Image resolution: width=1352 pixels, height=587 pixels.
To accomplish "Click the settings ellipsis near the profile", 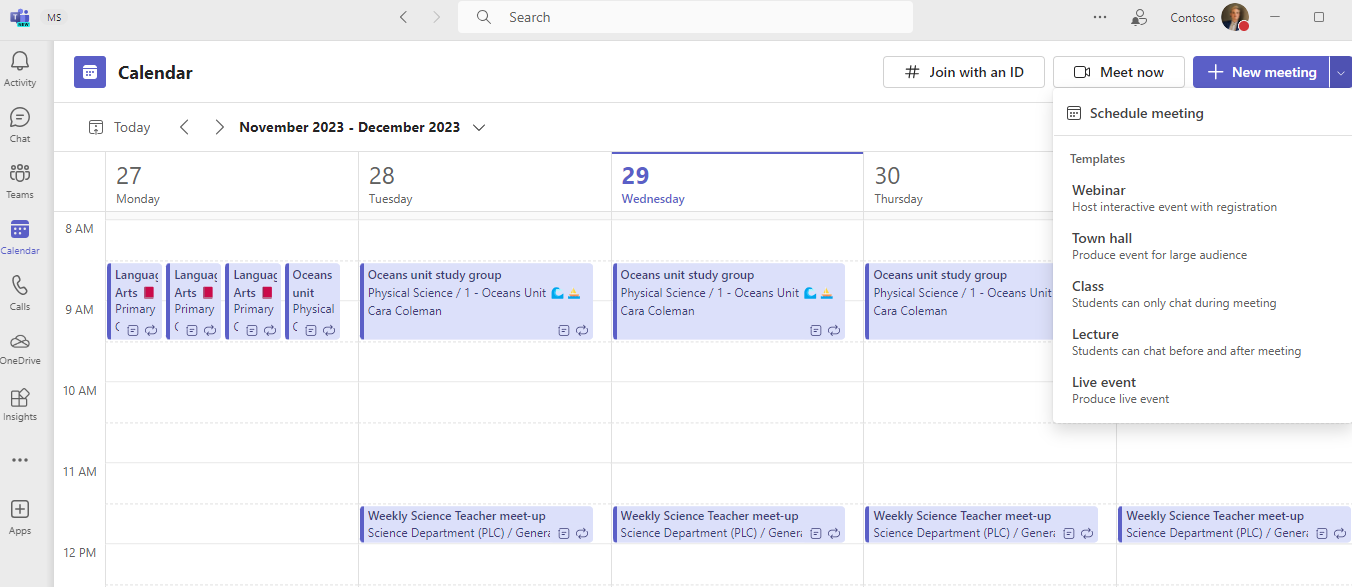I will coord(1100,17).
